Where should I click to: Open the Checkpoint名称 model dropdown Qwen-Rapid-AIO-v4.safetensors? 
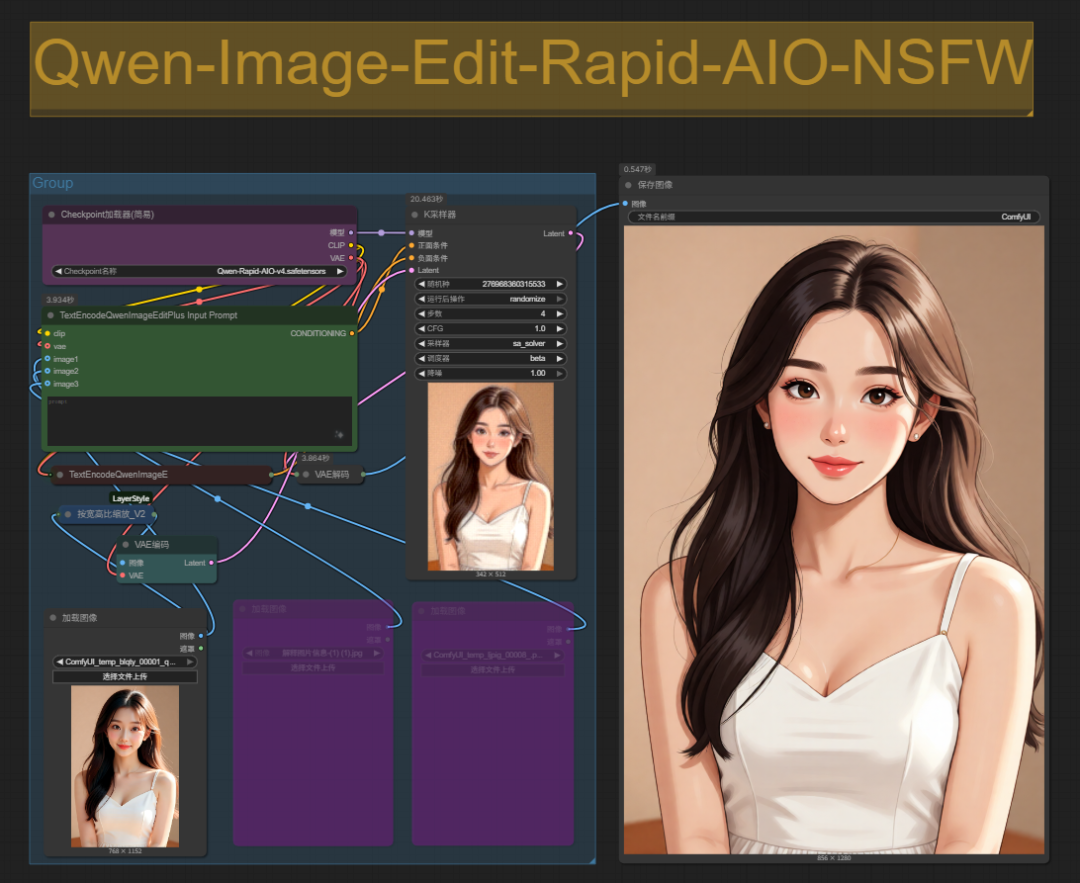click(199, 271)
